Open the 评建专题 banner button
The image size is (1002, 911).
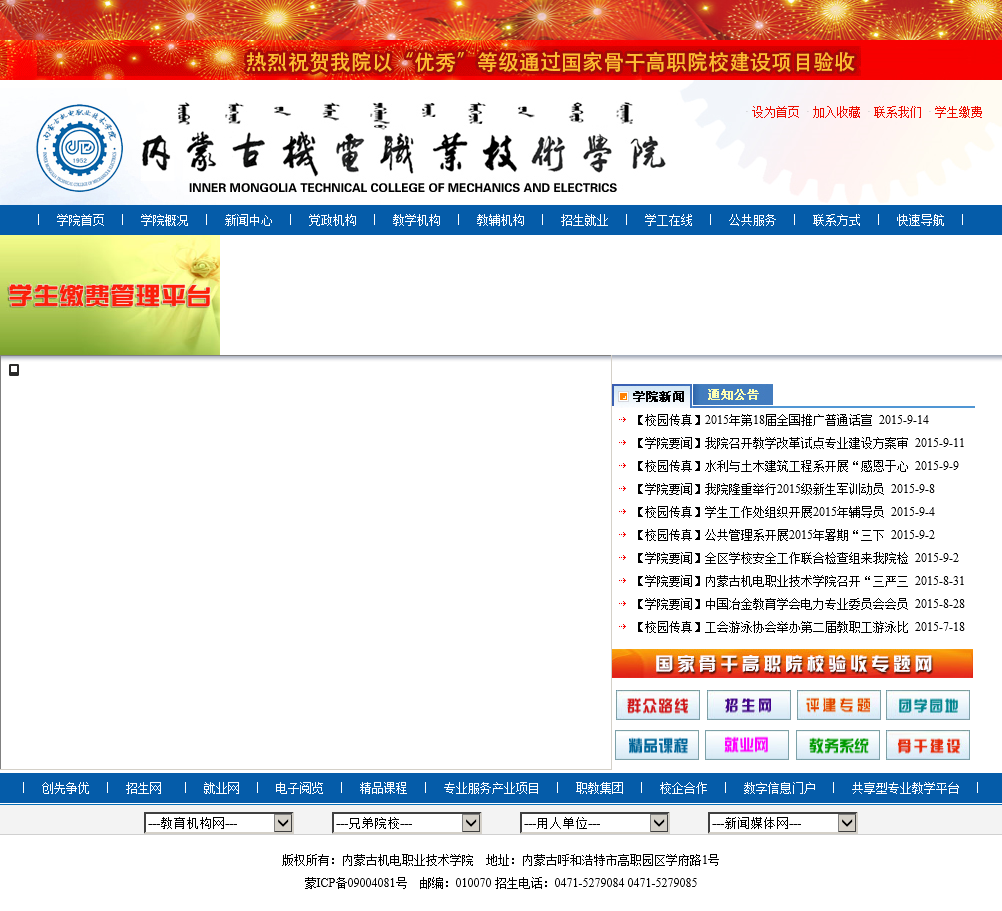(x=838, y=705)
